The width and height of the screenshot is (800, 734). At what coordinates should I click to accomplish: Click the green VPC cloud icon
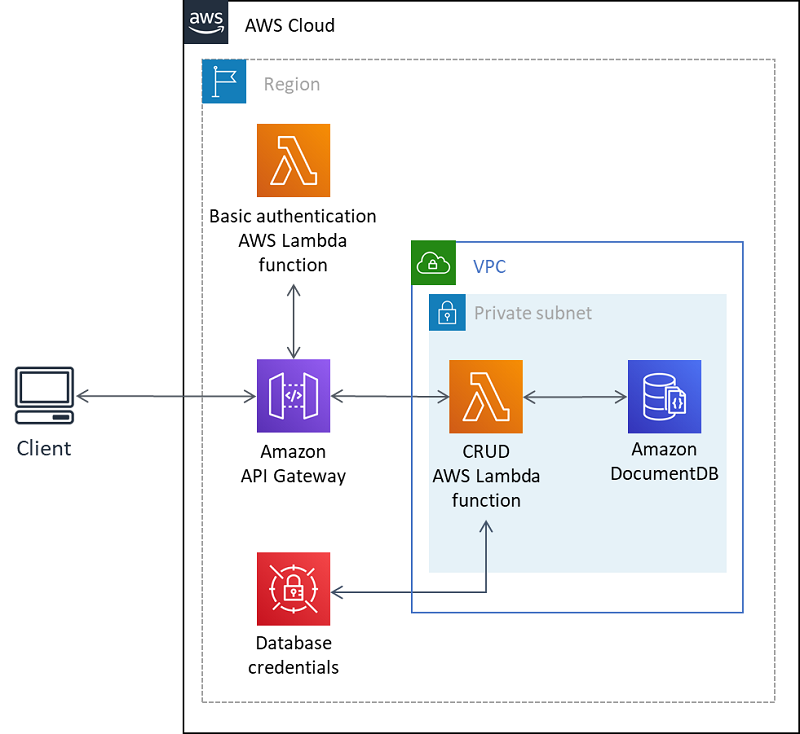pyautogui.click(x=434, y=263)
